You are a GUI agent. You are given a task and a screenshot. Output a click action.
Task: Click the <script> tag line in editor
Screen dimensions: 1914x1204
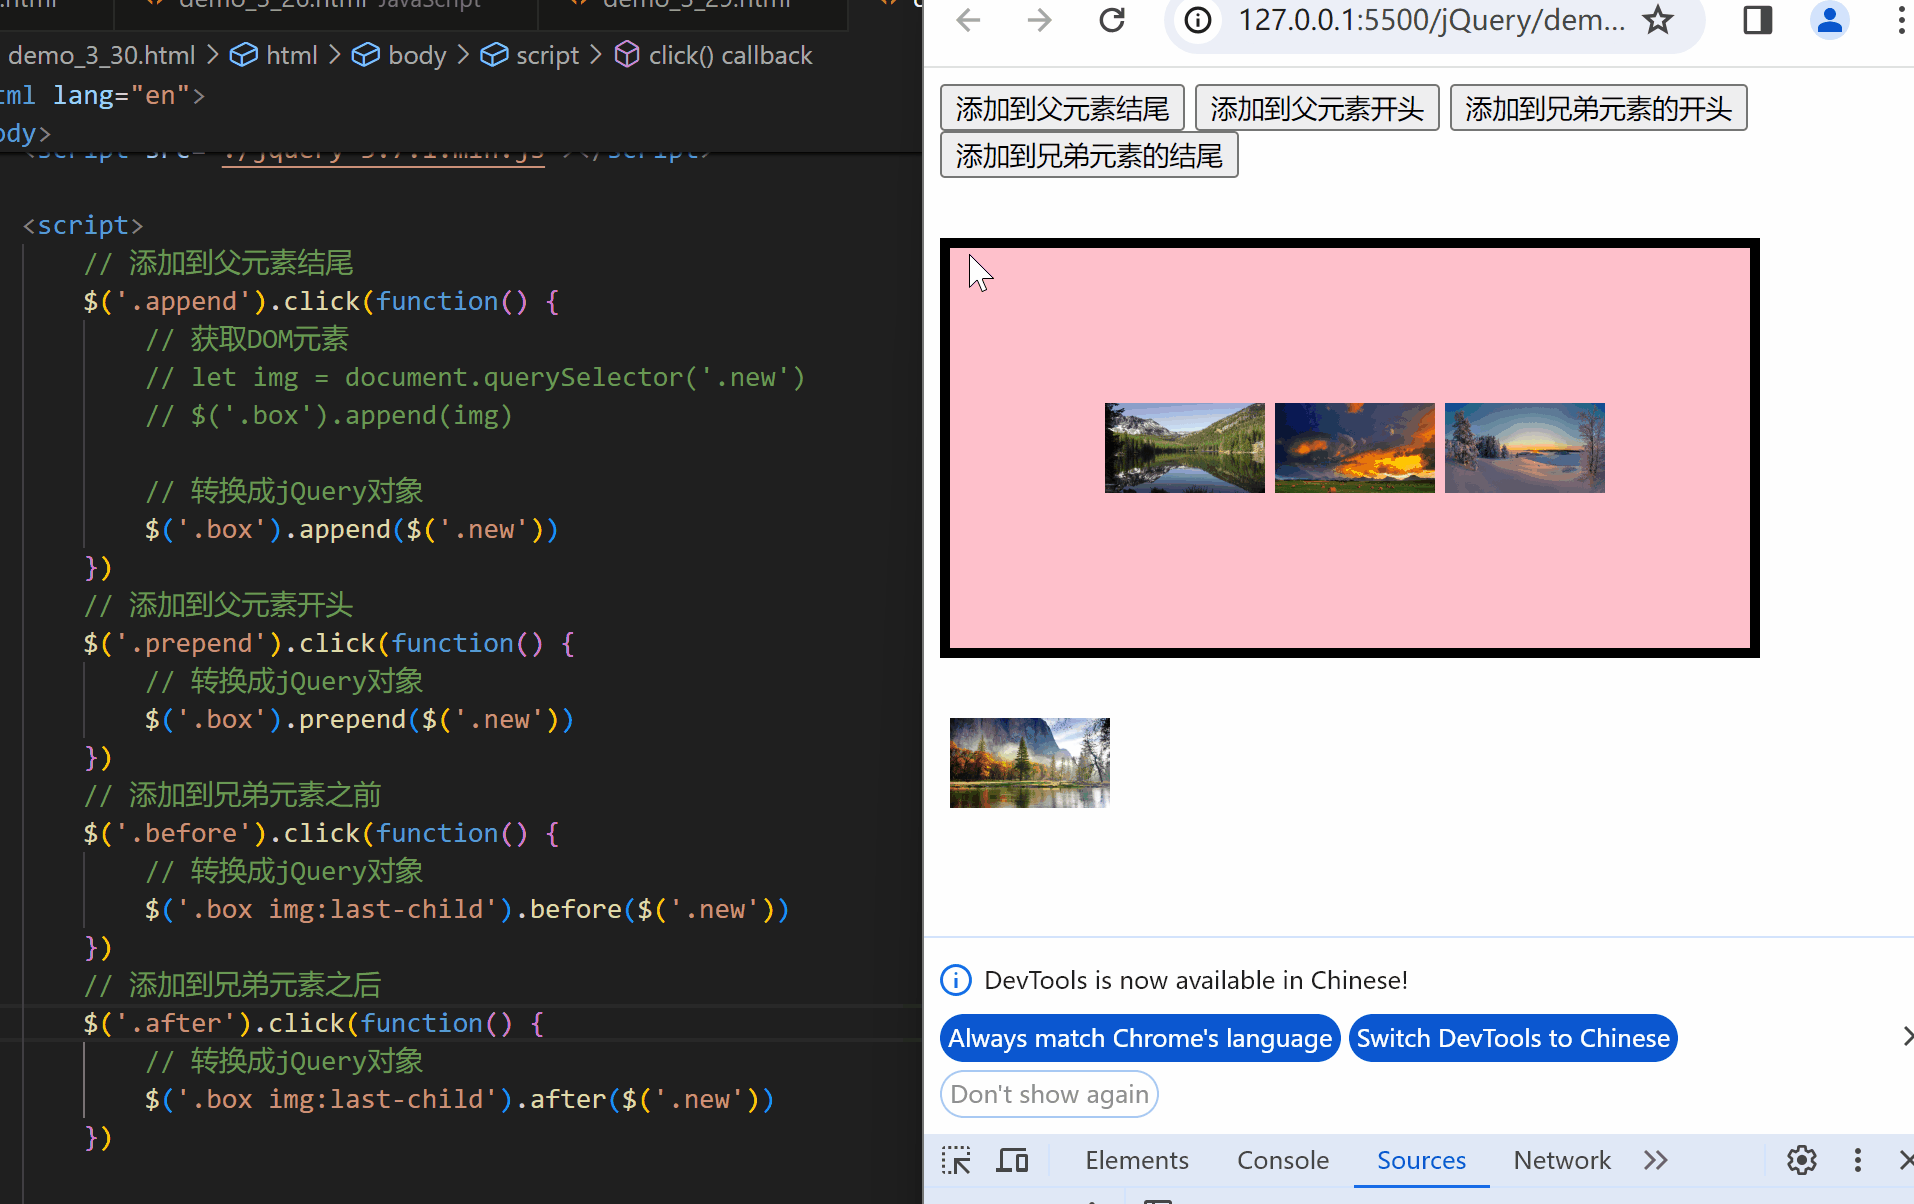pyautogui.click(x=83, y=225)
